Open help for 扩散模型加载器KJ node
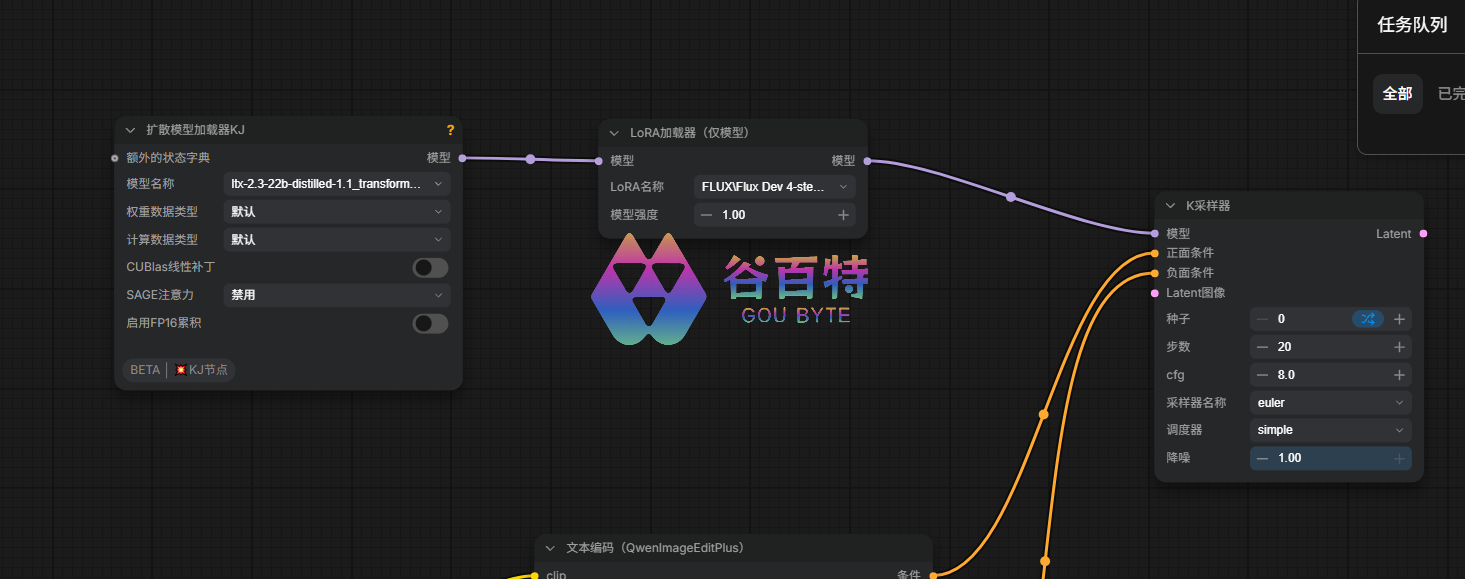The height and width of the screenshot is (579, 1465). click(450, 130)
